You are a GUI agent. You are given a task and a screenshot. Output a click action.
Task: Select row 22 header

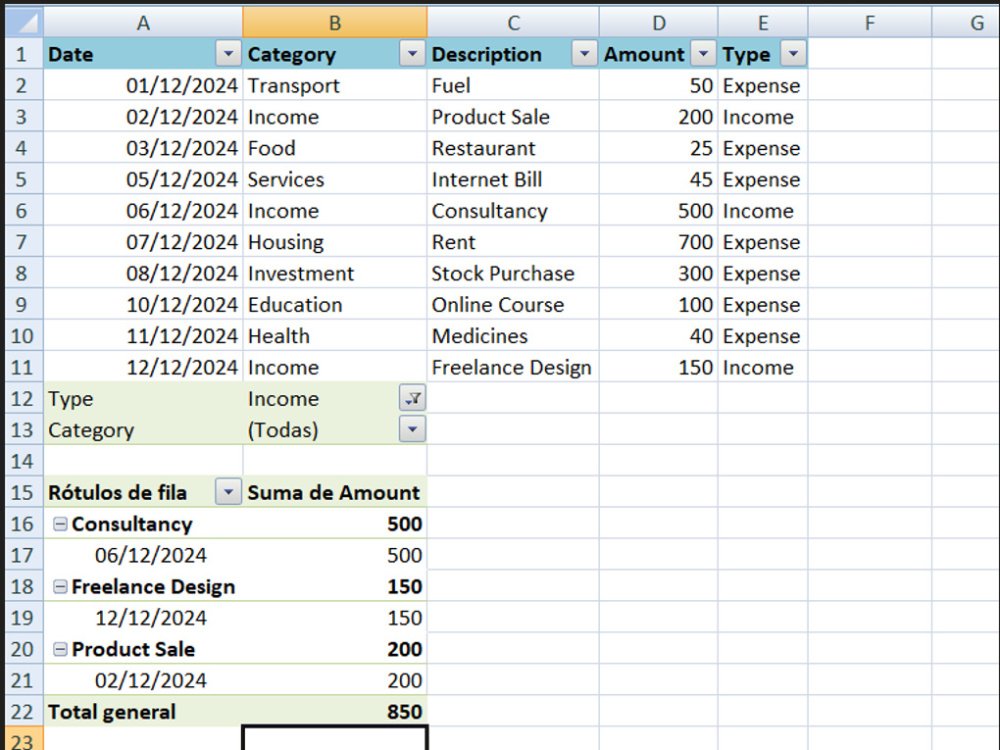[x=24, y=712]
